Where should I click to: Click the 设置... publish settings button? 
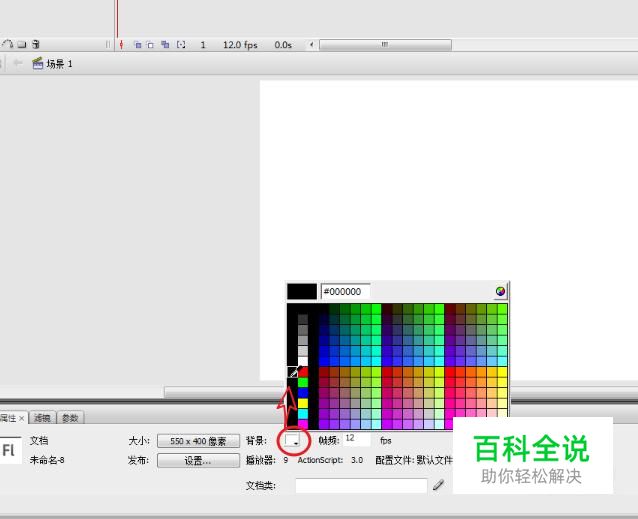[198, 460]
